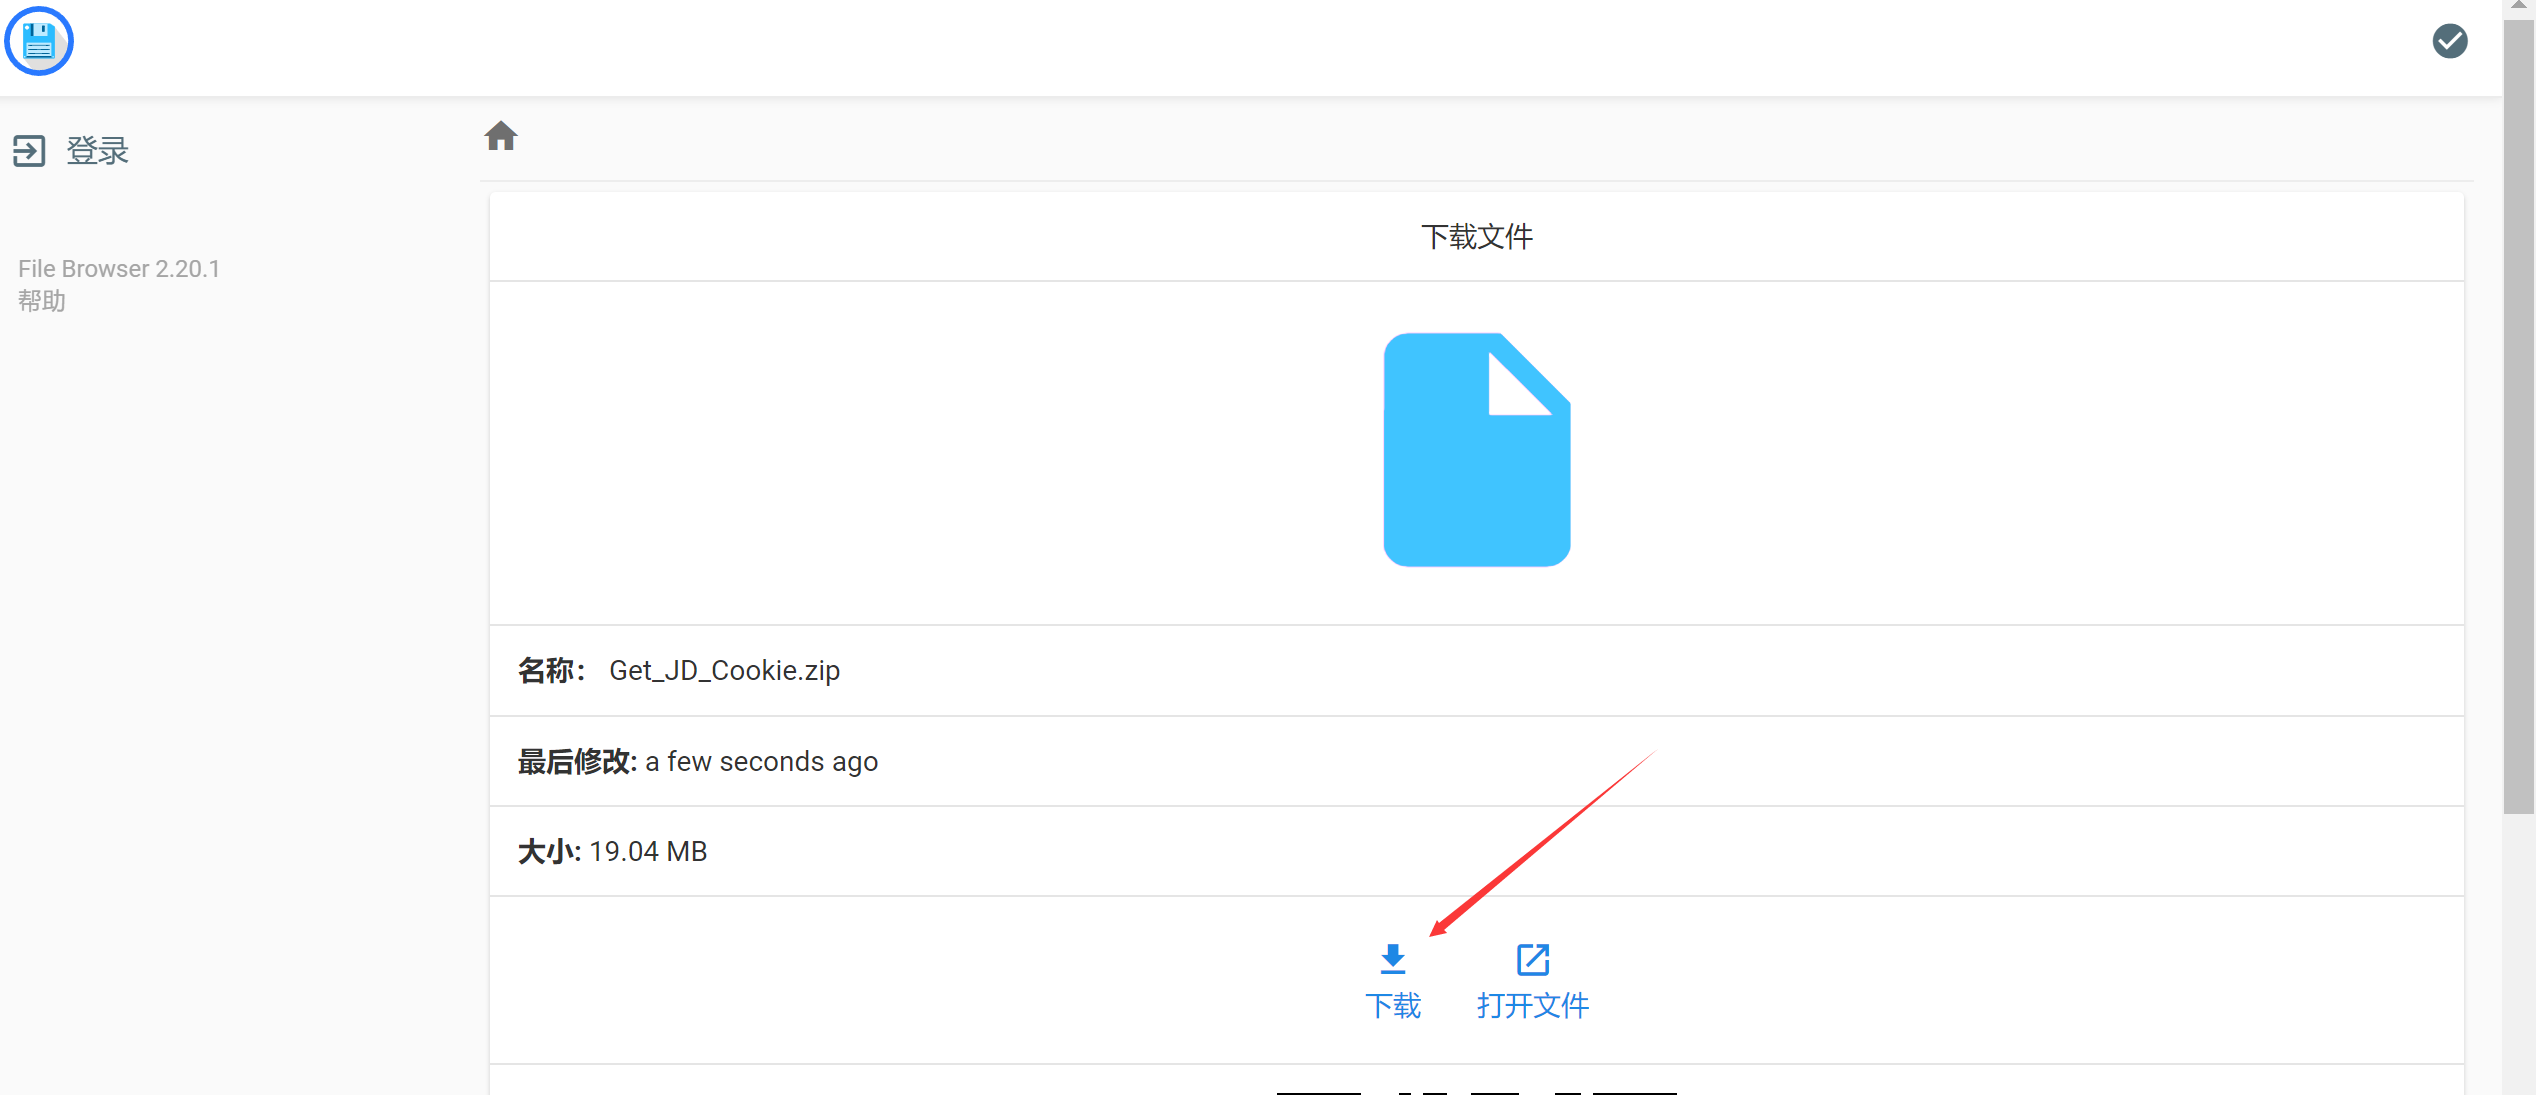The height and width of the screenshot is (1095, 2536).
Task: Click the filename Get_JD_Cookie.zip
Action: [x=724, y=670]
